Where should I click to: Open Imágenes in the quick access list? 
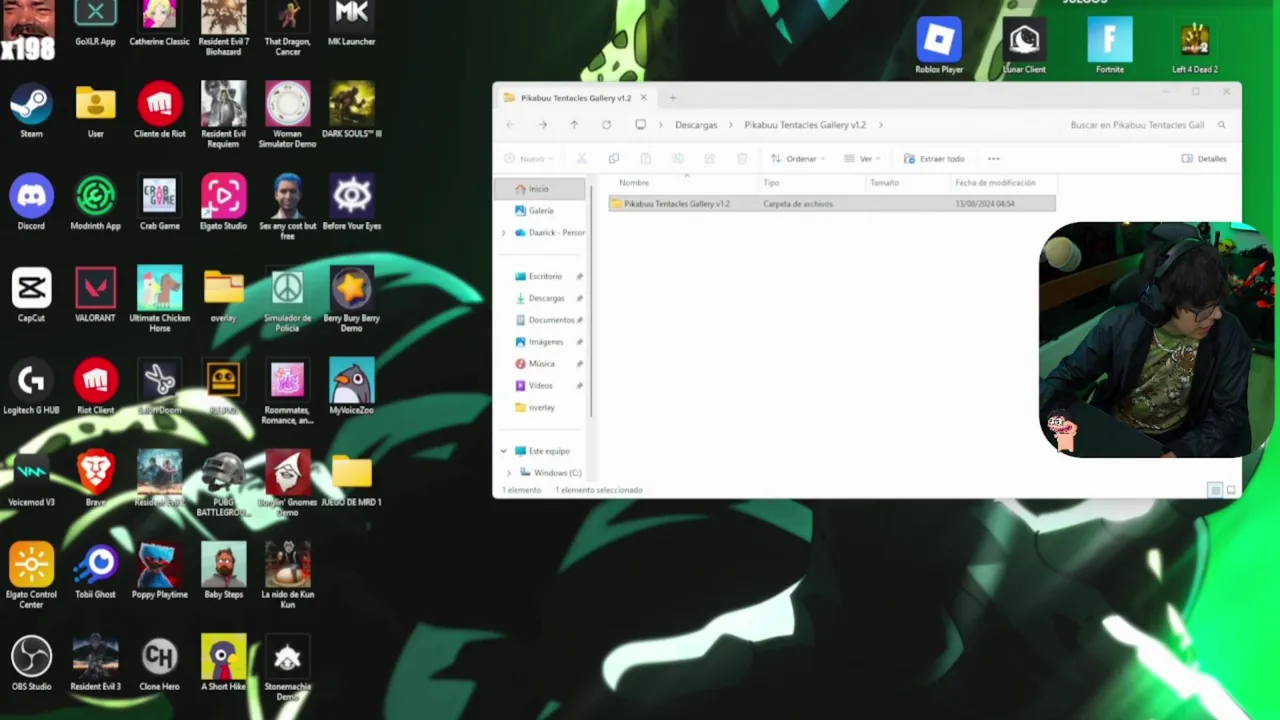pos(545,342)
